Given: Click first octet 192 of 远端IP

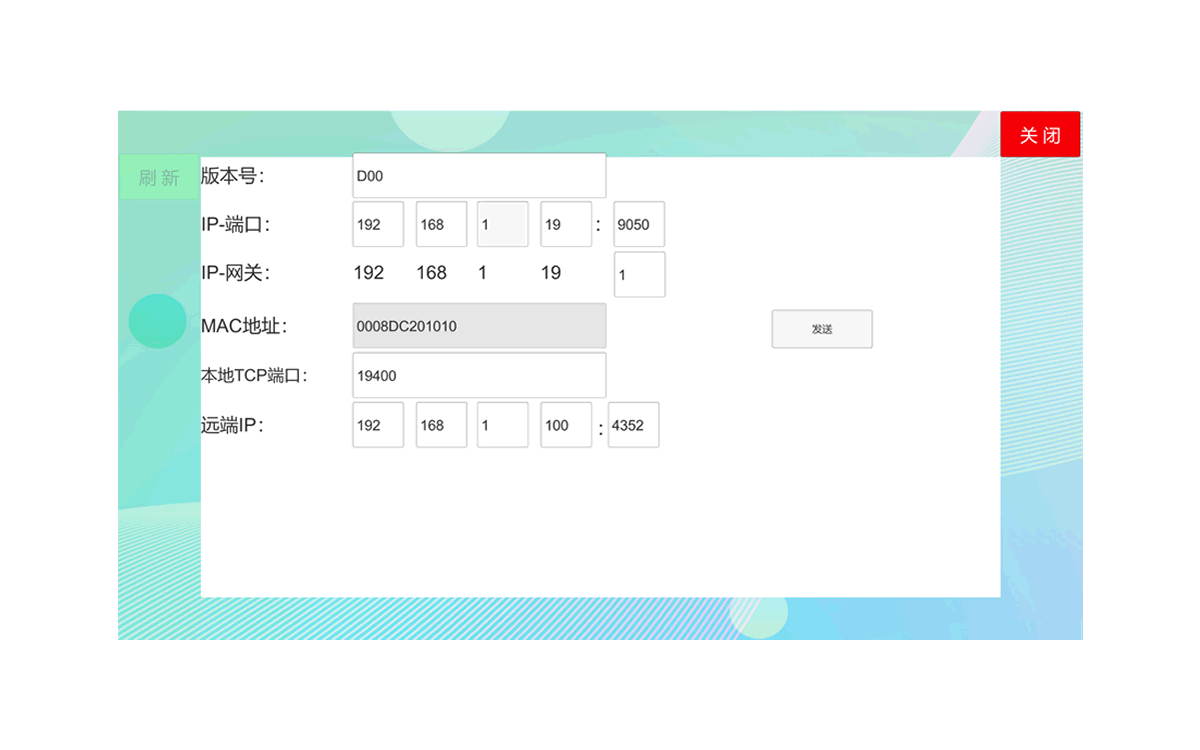Looking at the screenshot, I should pyautogui.click(x=378, y=425).
